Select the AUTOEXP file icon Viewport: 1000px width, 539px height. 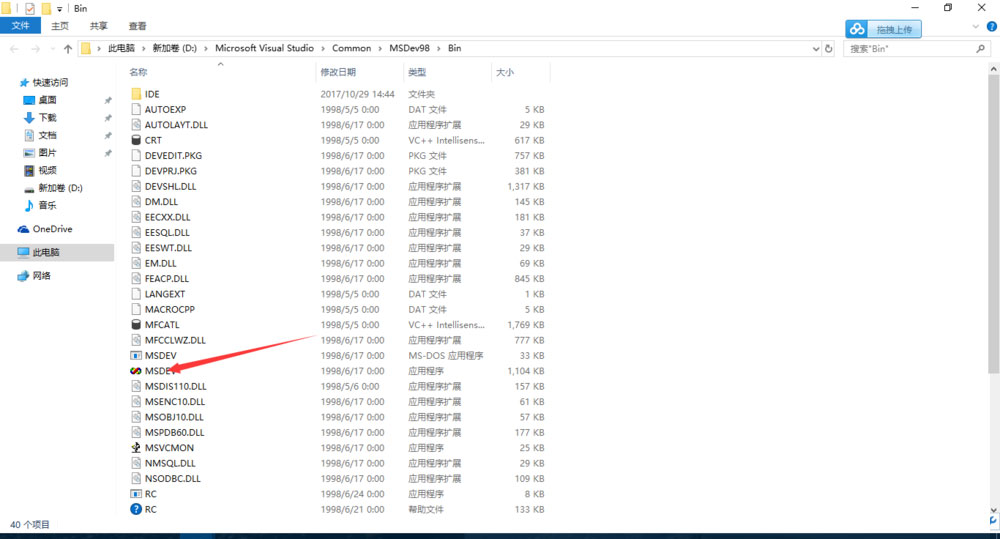pyautogui.click(x=136, y=109)
